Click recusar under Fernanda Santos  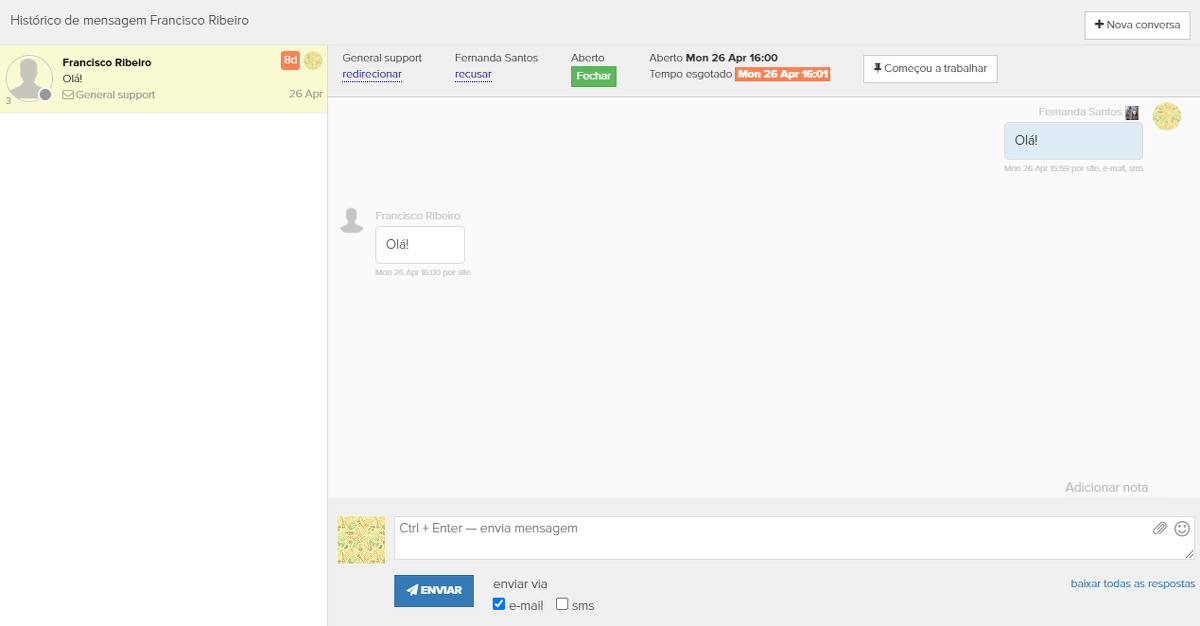tap(473, 75)
